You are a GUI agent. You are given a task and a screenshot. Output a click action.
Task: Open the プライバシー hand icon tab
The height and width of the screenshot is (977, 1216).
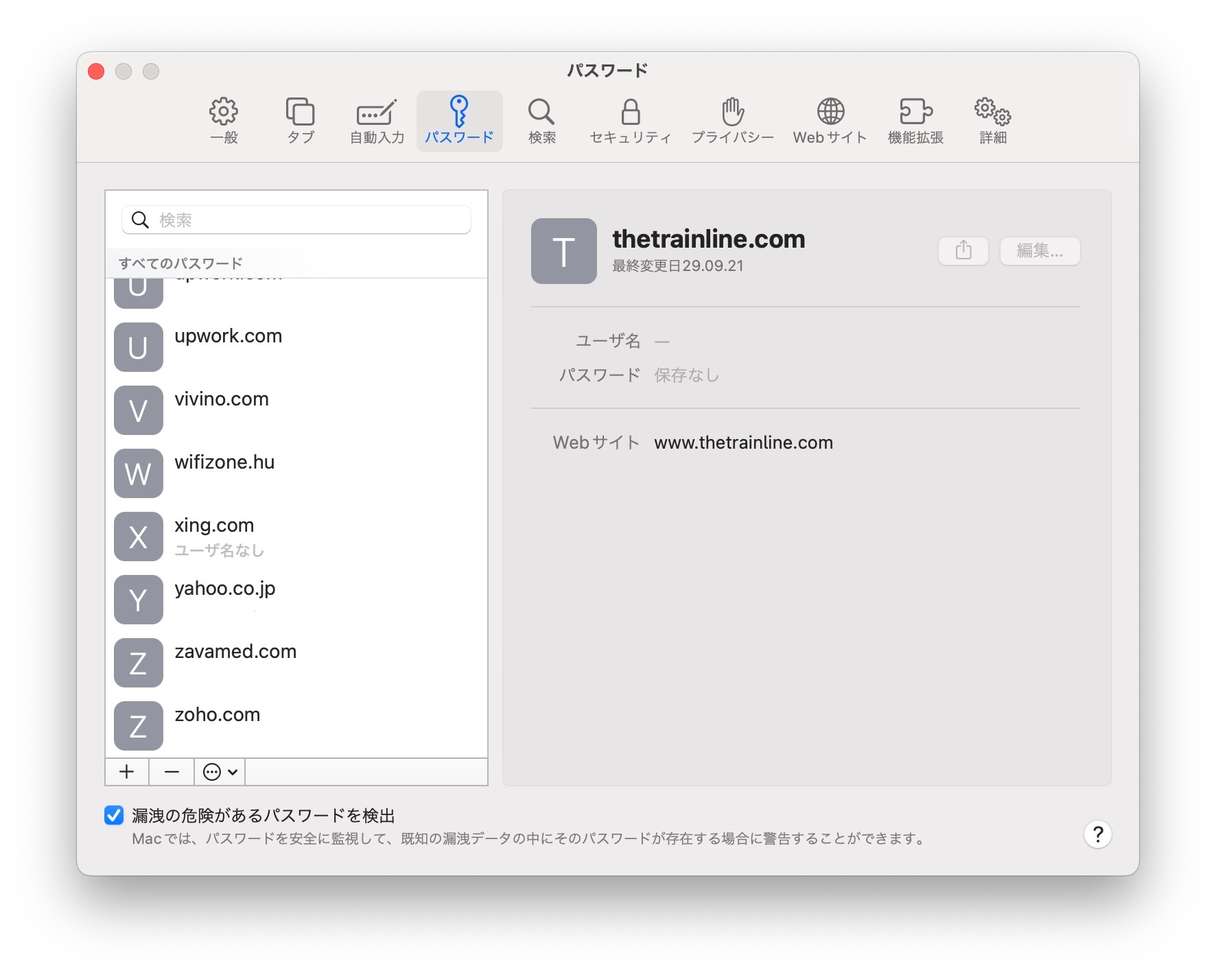(733, 121)
